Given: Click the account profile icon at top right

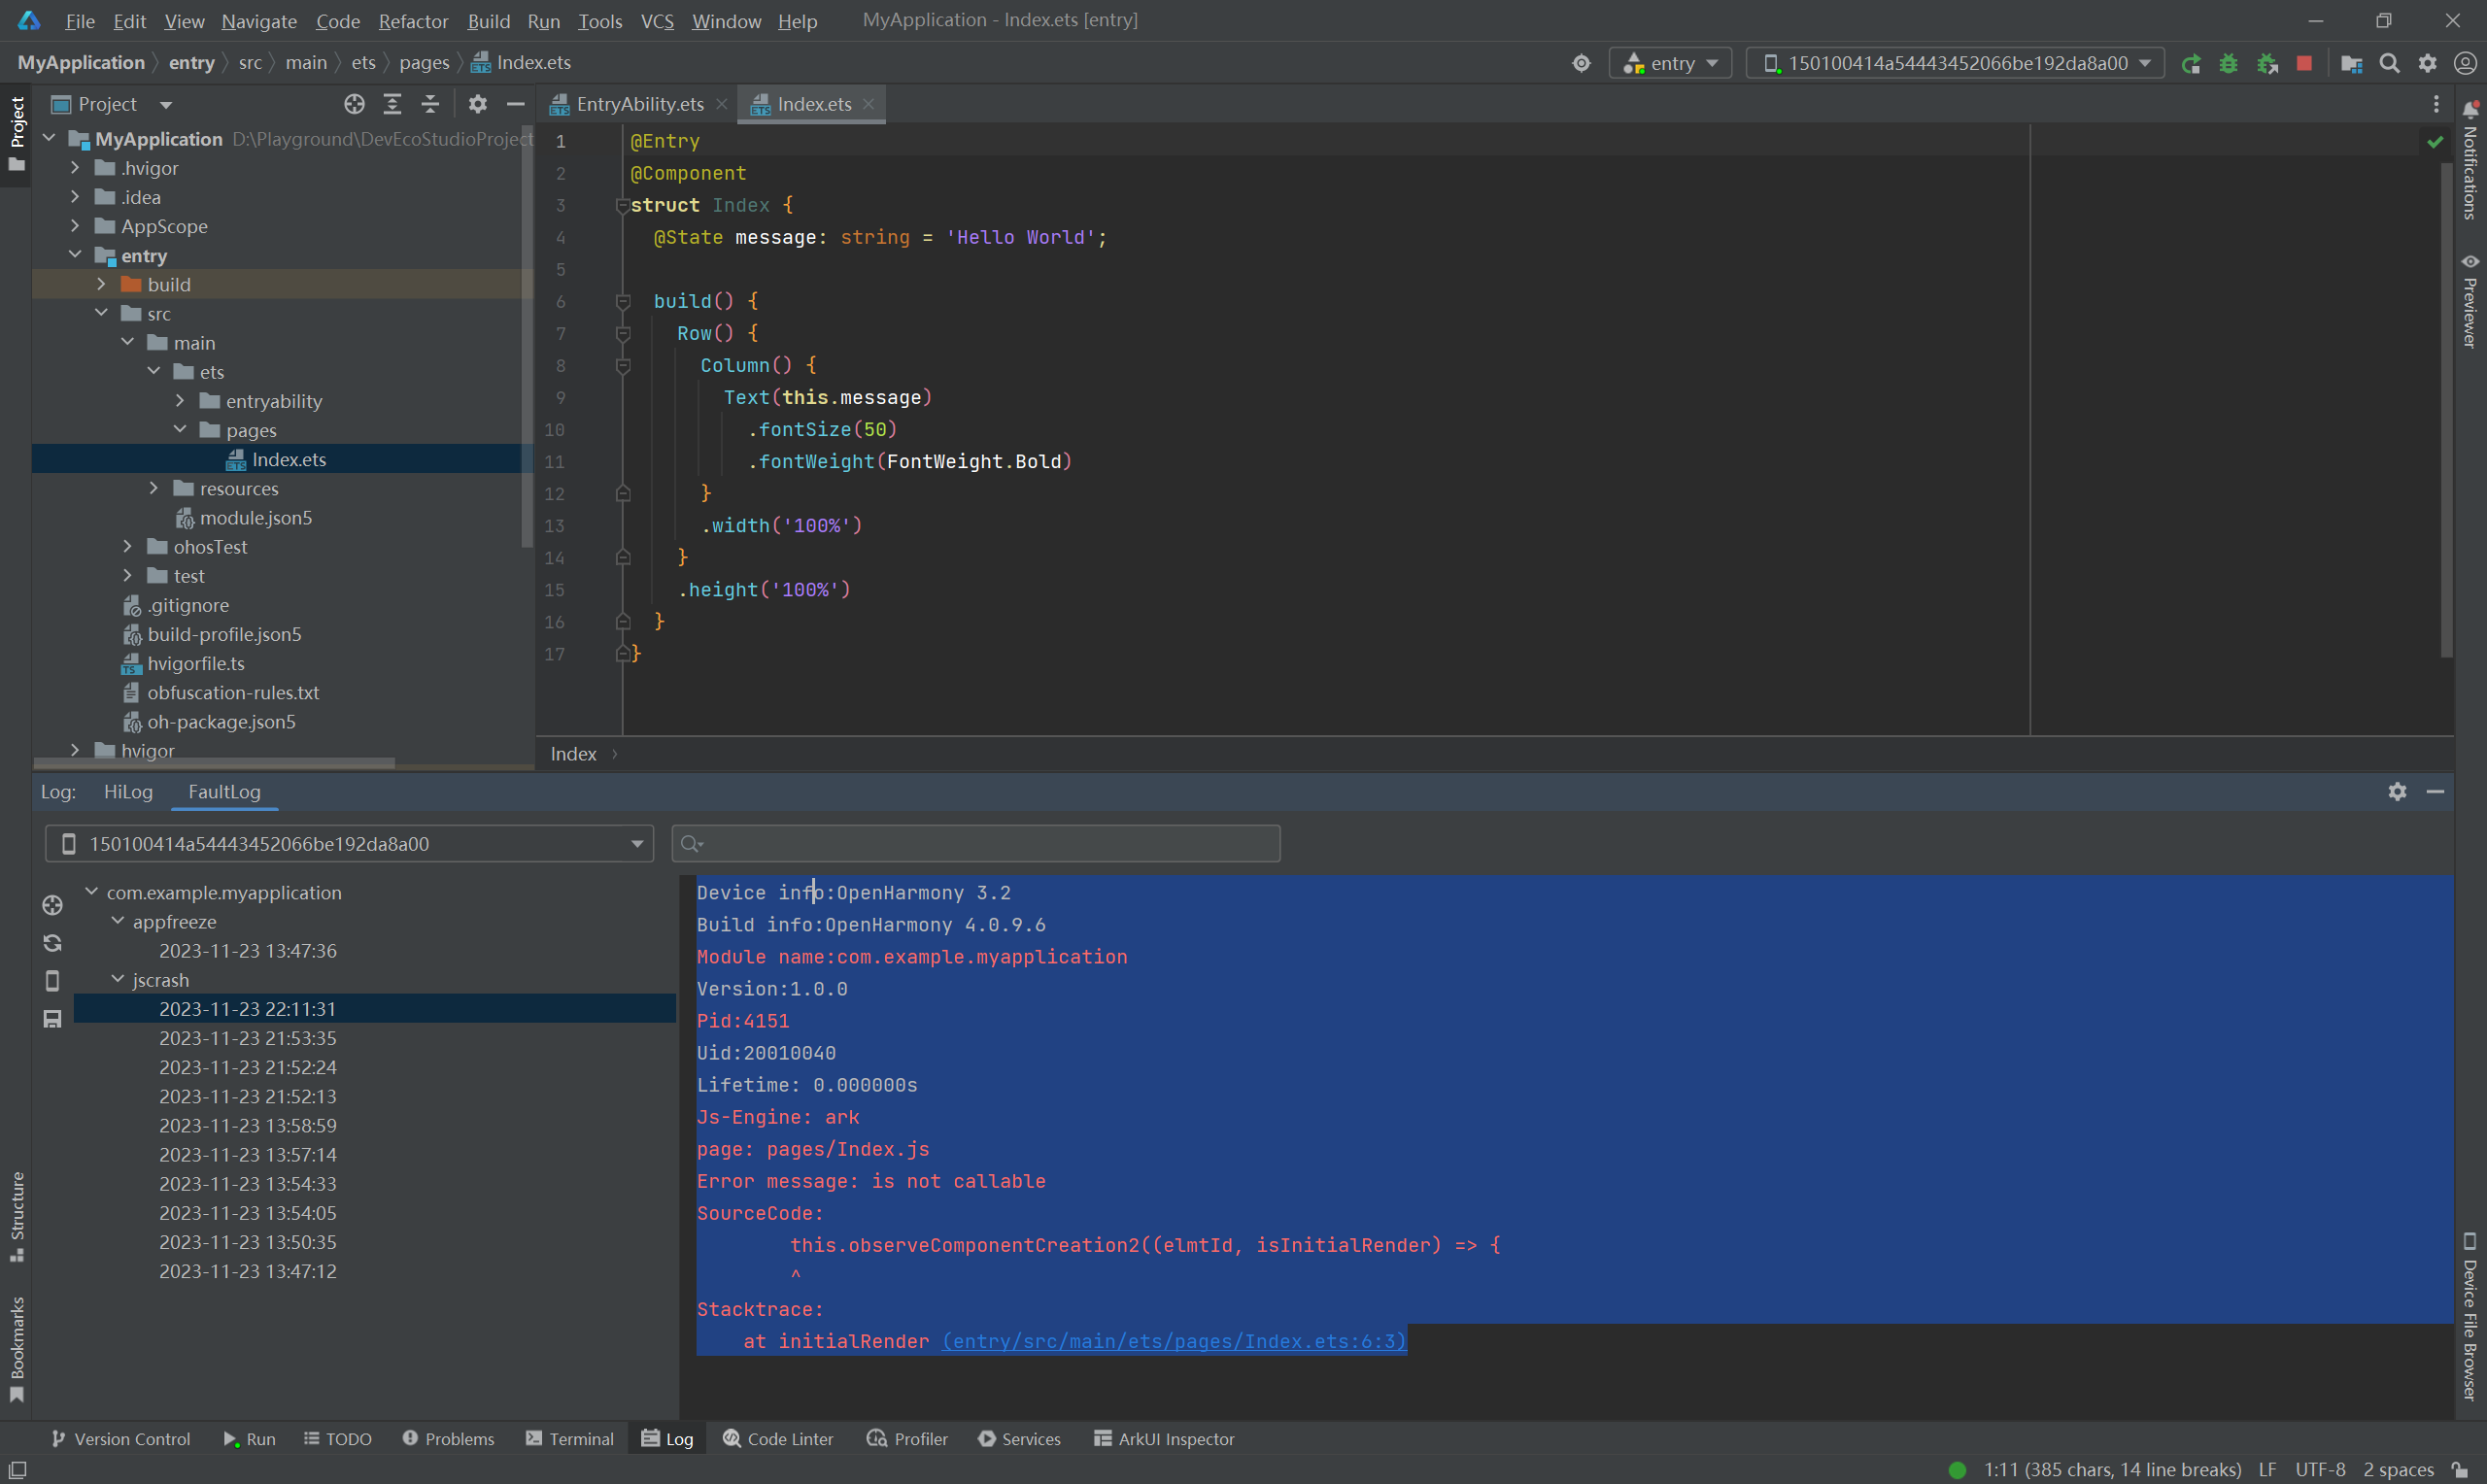Looking at the screenshot, I should click(x=2465, y=63).
